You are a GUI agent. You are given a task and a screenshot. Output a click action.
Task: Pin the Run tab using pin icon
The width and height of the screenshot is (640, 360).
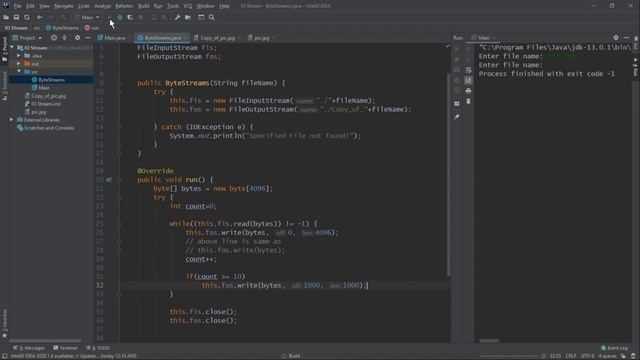click(457, 117)
